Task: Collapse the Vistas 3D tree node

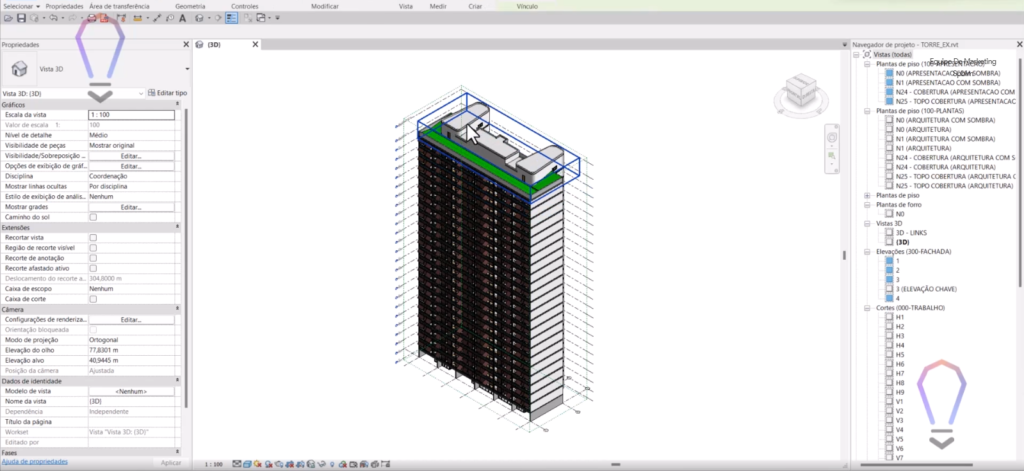Action: click(867, 223)
